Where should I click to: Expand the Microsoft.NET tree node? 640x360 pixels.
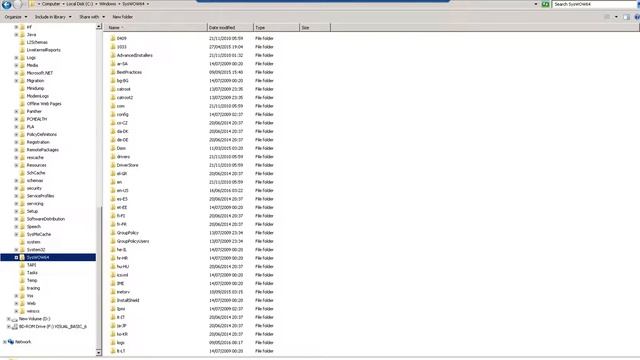16,73
